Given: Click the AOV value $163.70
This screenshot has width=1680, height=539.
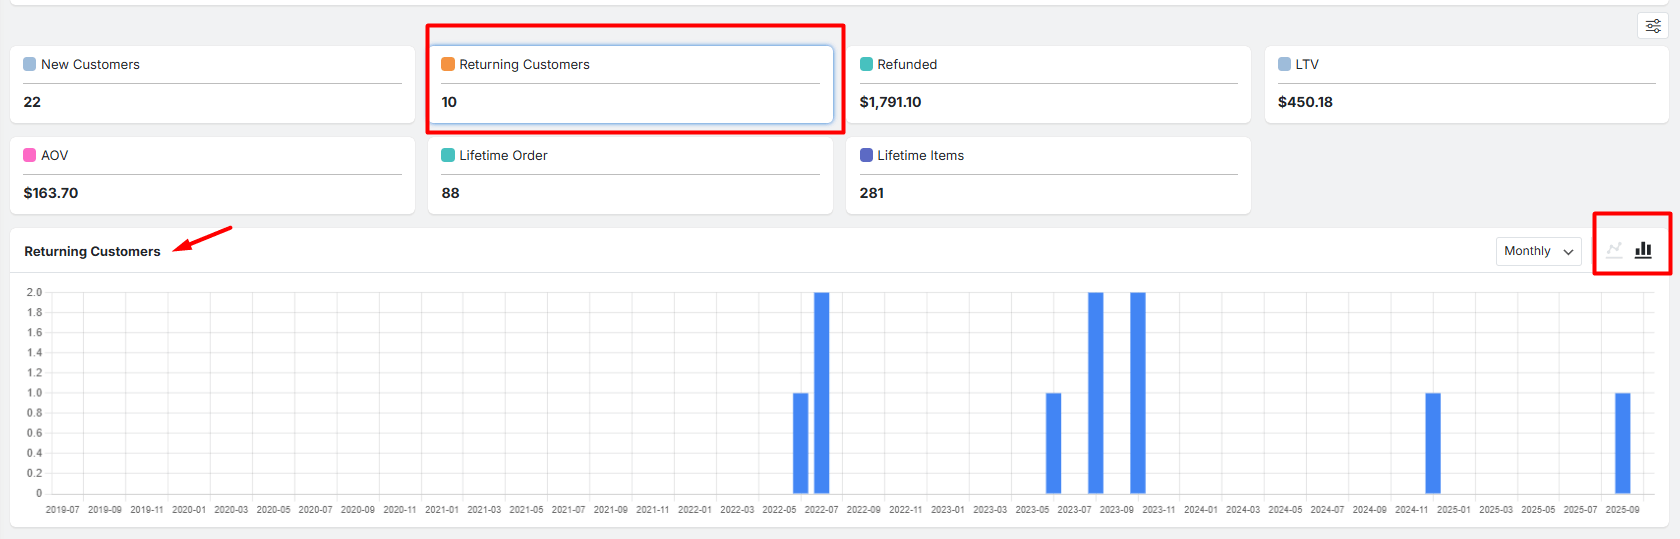Looking at the screenshot, I should coord(51,193).
